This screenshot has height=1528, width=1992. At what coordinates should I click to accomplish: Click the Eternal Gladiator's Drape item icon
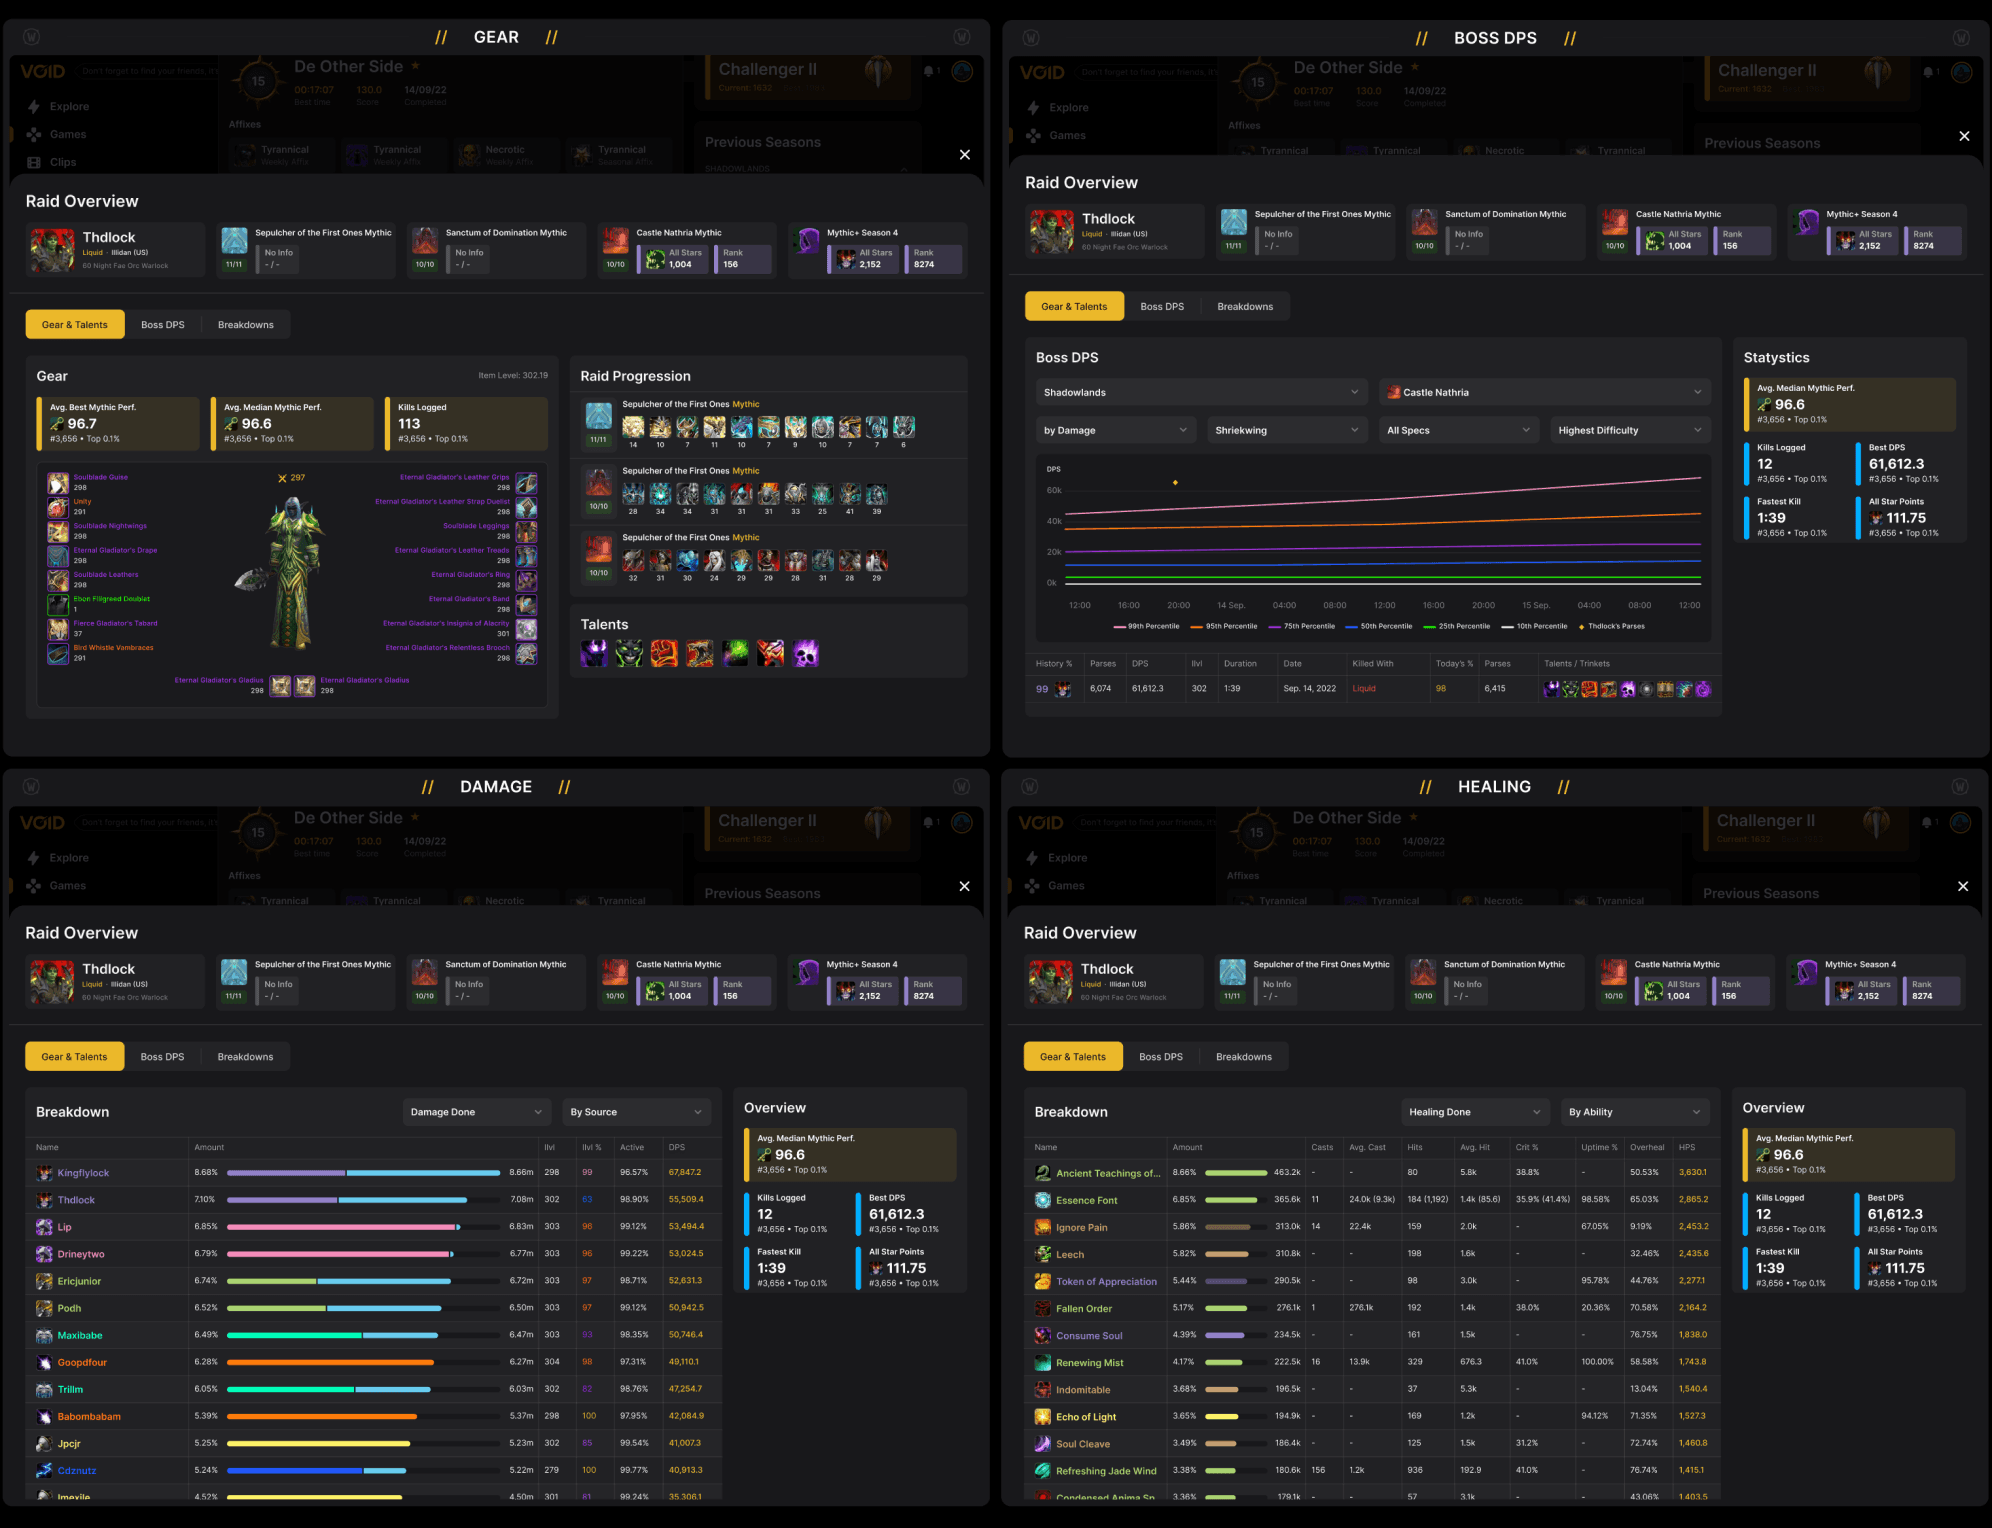(x=58, y=556)
